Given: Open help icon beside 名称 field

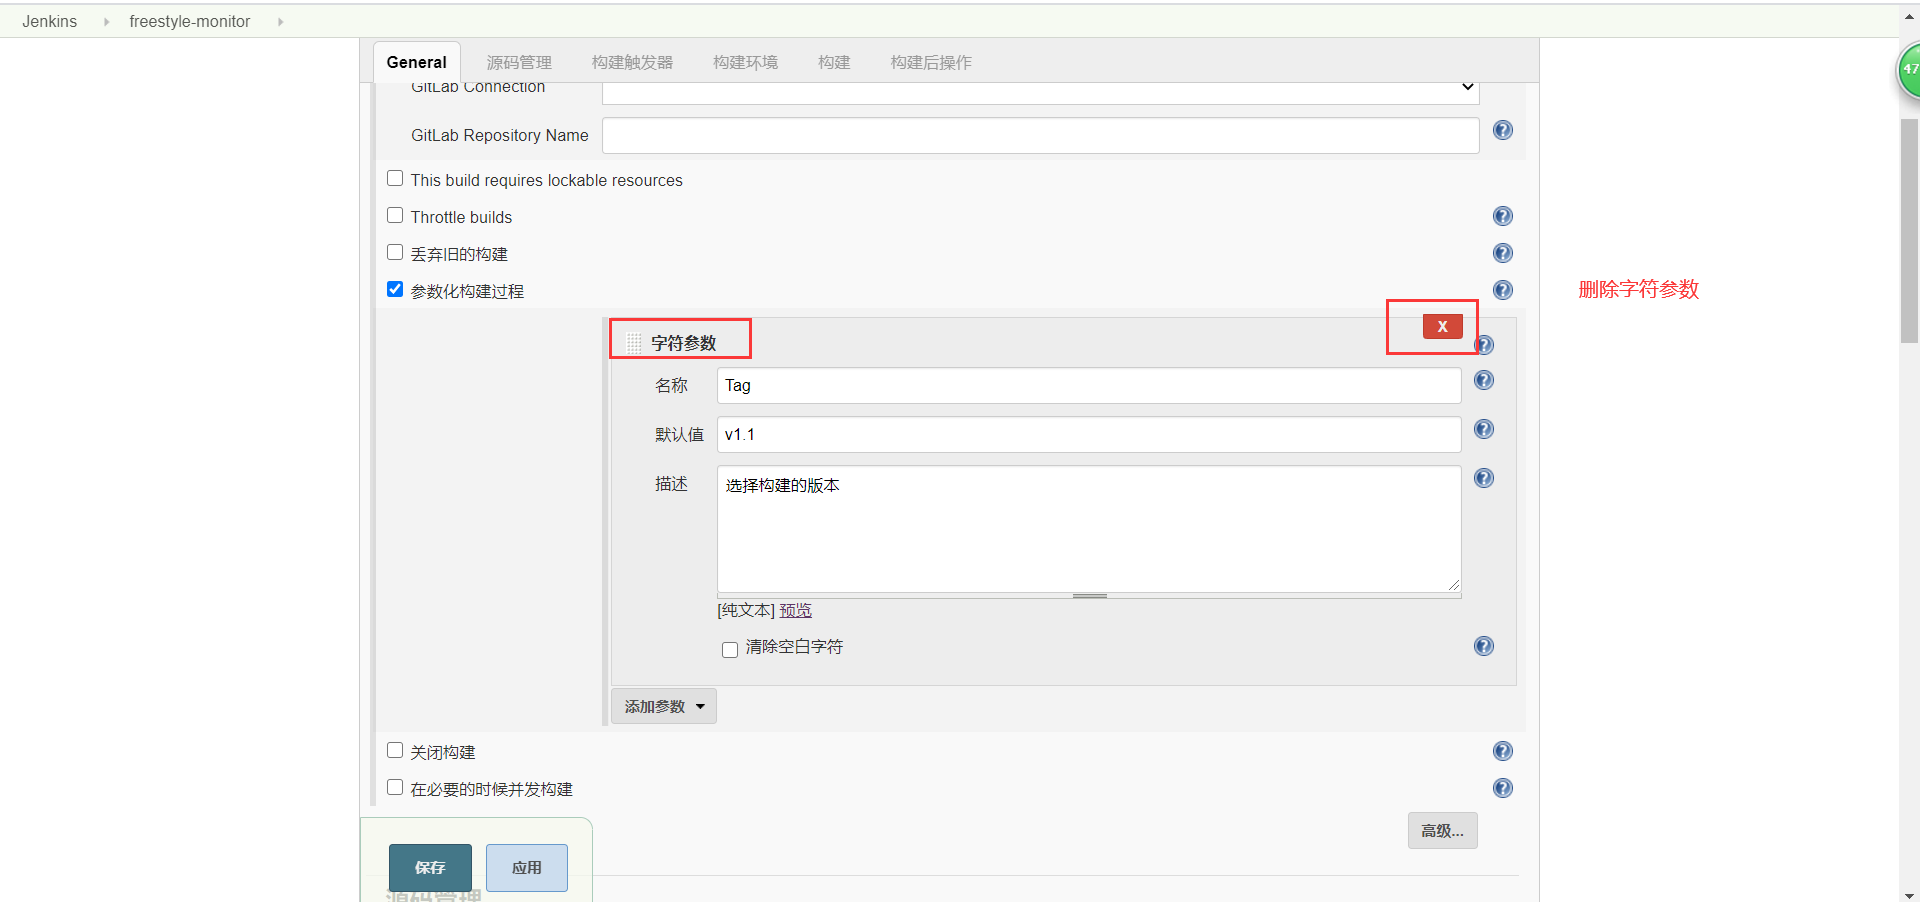Looking at the screenshot, I should [1484, 380].
